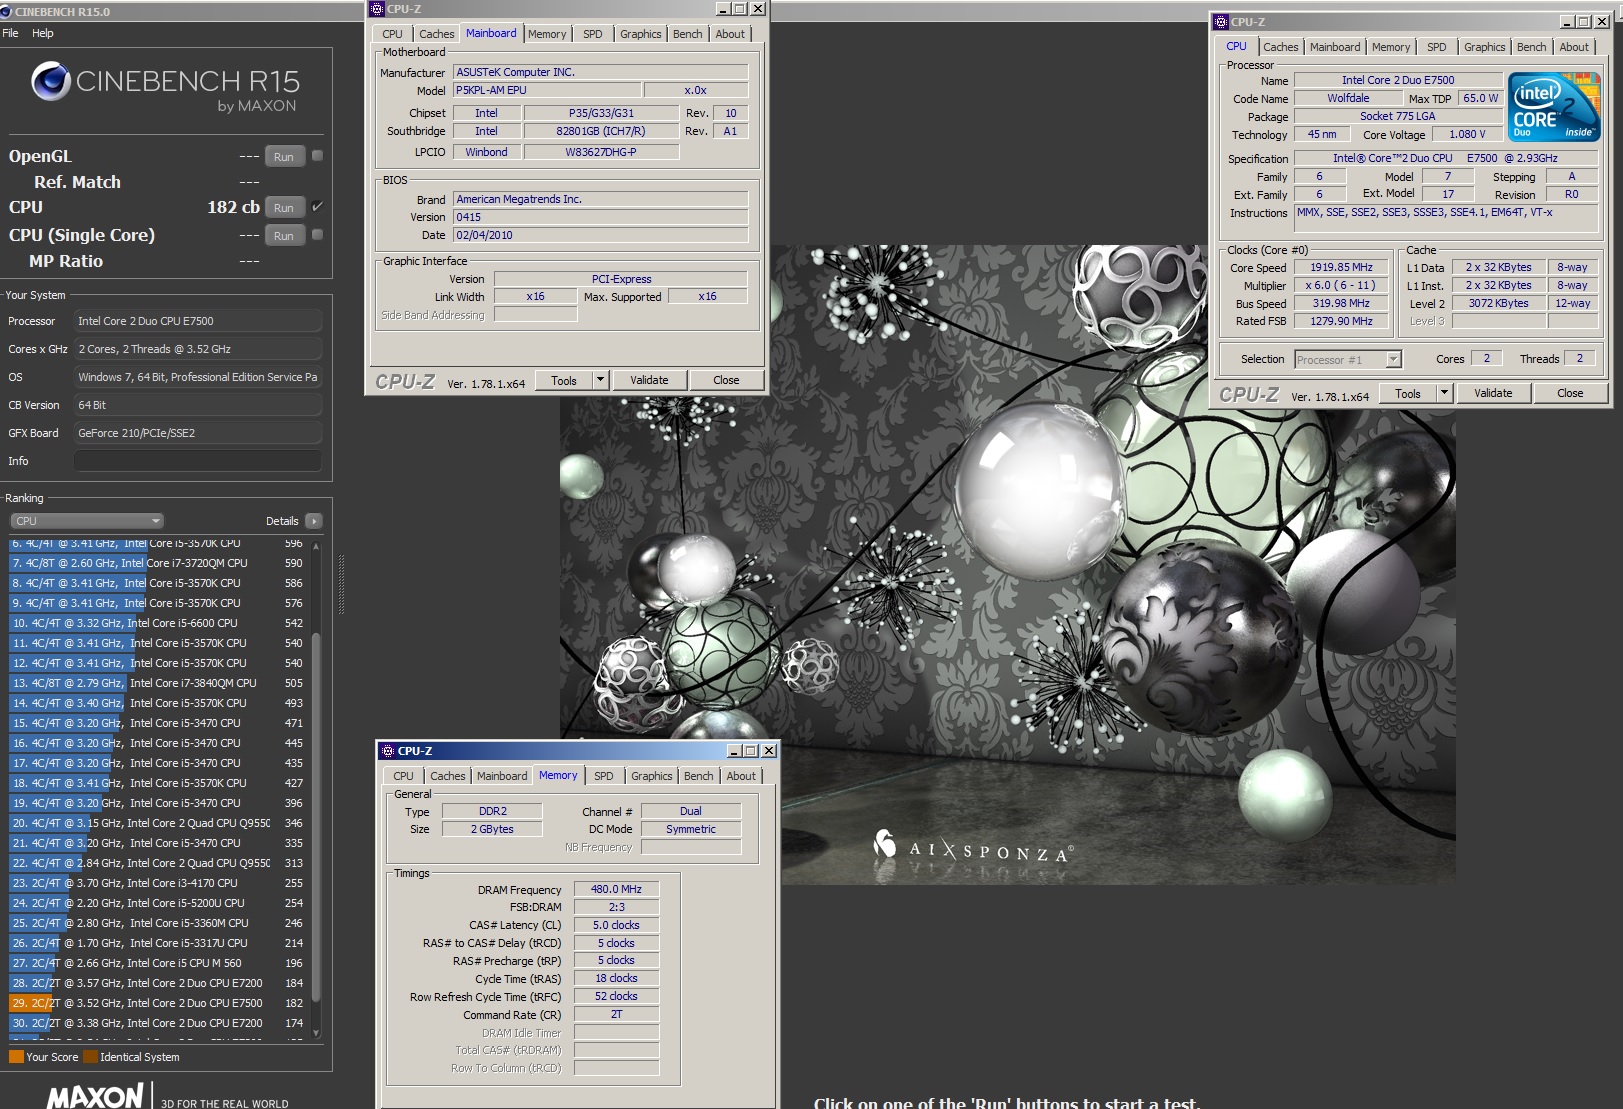Image resolution: width=1623 pixels, height=1109 pixels.
Task: Switch to Memory tab in CPU CPU-Z window
Action: click(1391, 47)
